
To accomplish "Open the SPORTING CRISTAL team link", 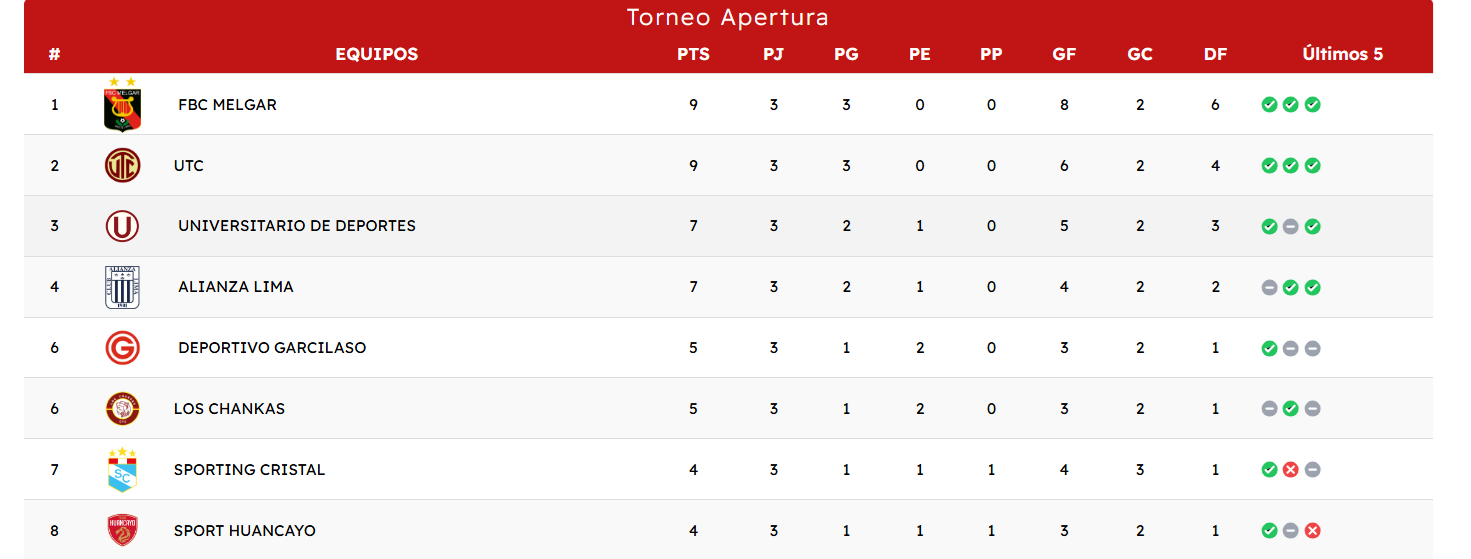I will click(249, 470).
